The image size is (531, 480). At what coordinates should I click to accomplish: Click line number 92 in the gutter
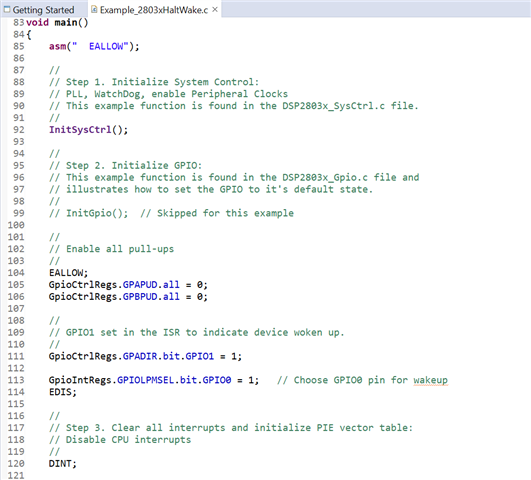pyautogui.click(x=19, y=130)
